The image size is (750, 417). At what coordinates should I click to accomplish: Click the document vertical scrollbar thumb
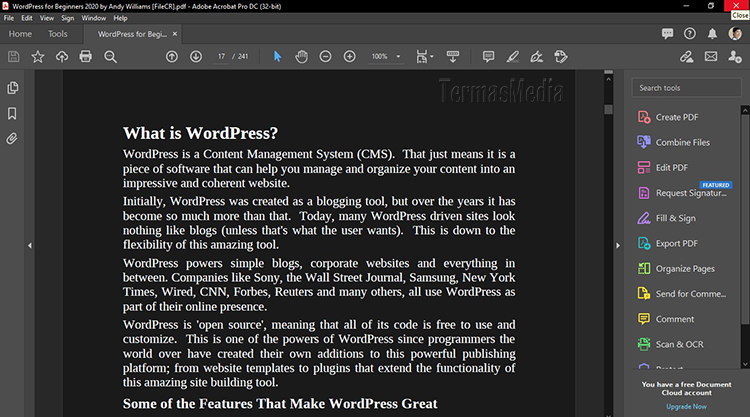(608, 110)
